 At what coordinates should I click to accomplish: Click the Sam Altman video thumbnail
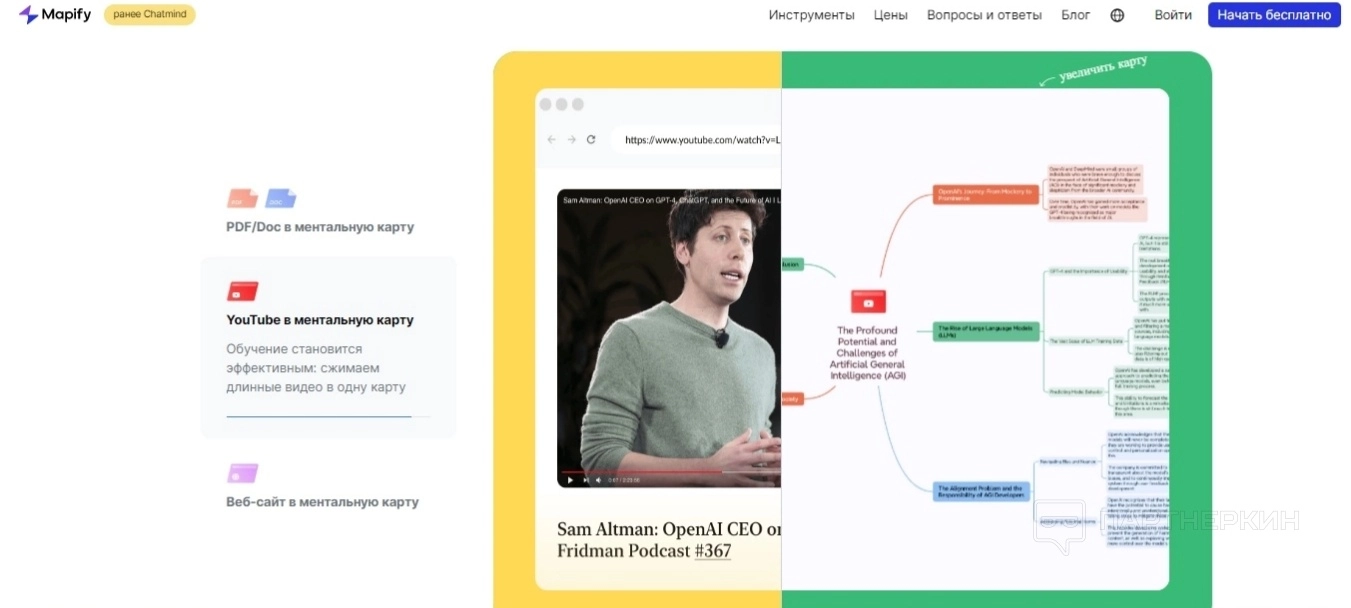point(669,339)
